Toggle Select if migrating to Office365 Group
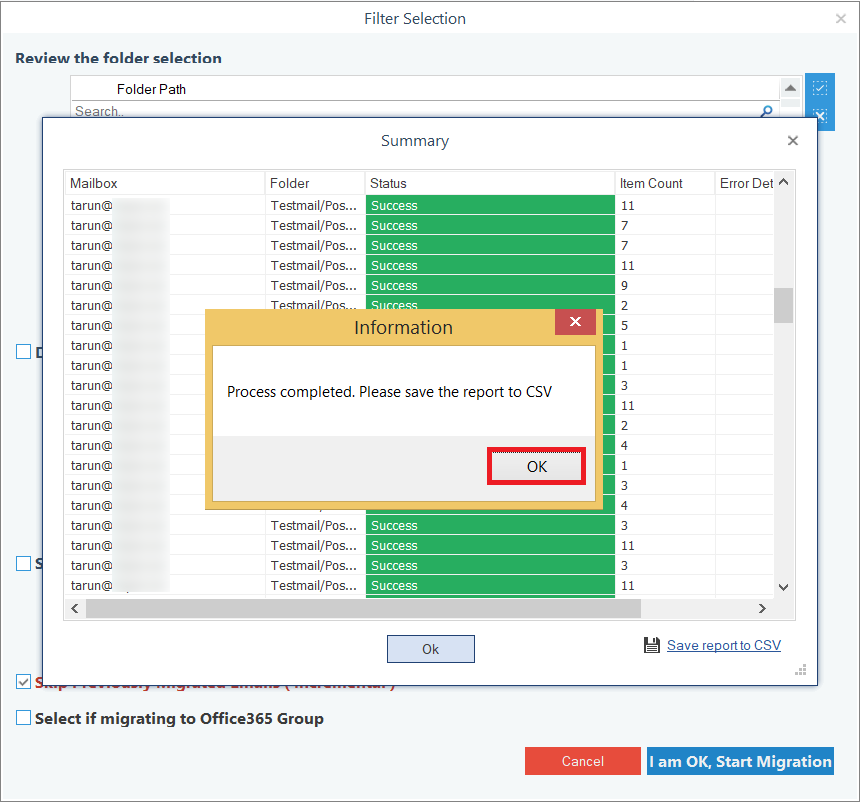This screenshot has width=860, height=802. 24,718
